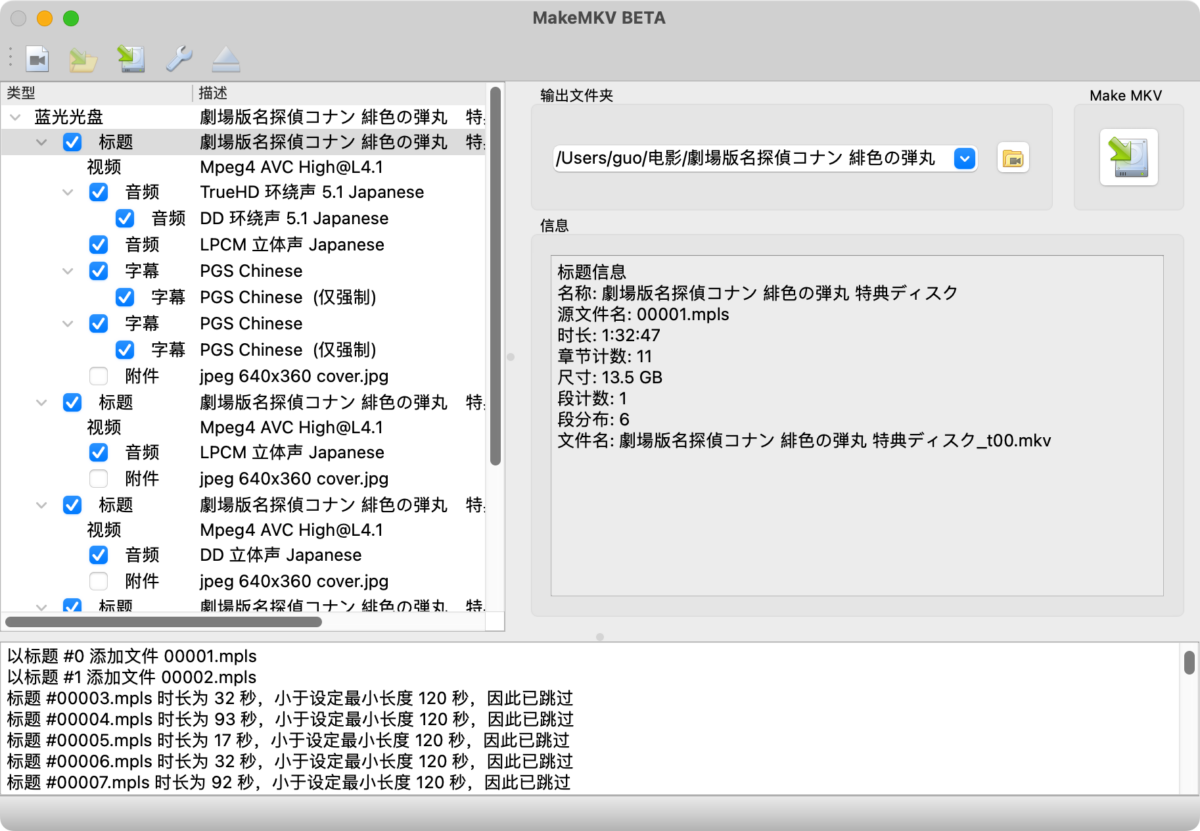1200x831 pixels.
Task: Open preferences with the wrench icon
Action: pyautogui.click(x=179, y=59)
